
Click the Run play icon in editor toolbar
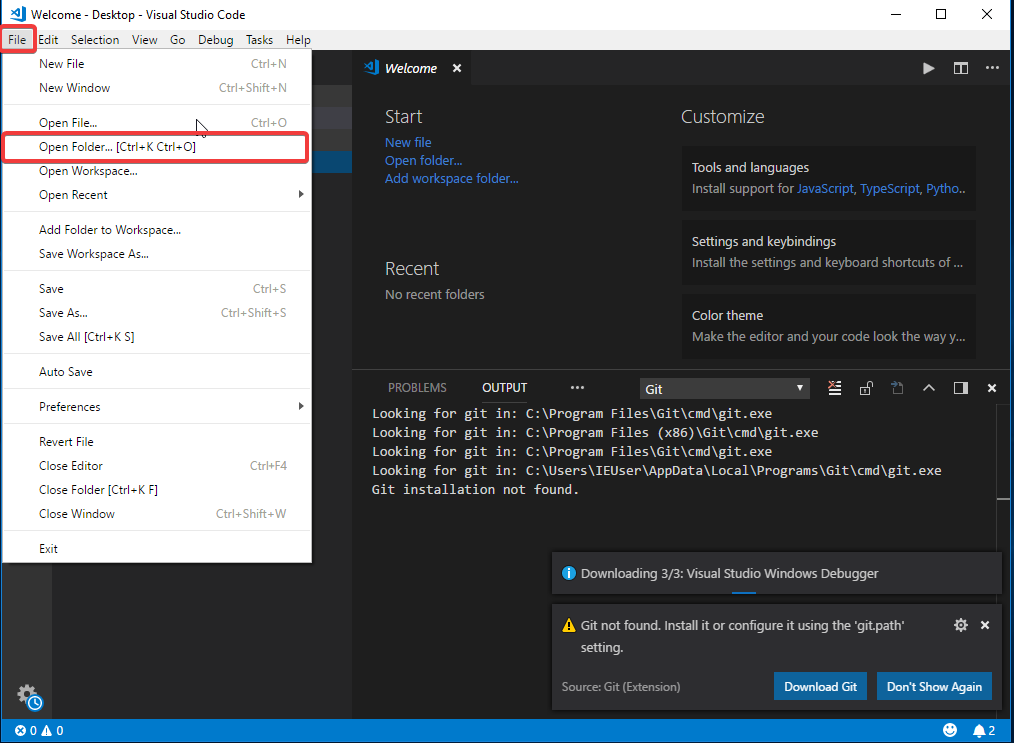point(929,68)
